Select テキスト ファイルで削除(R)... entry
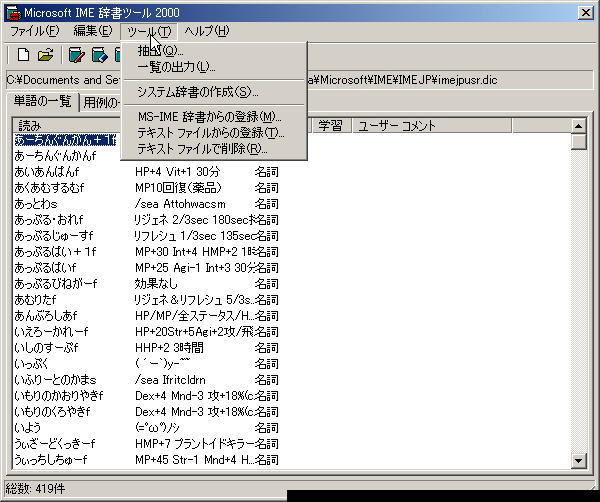 pyautogui.click(x=214, y=148)
